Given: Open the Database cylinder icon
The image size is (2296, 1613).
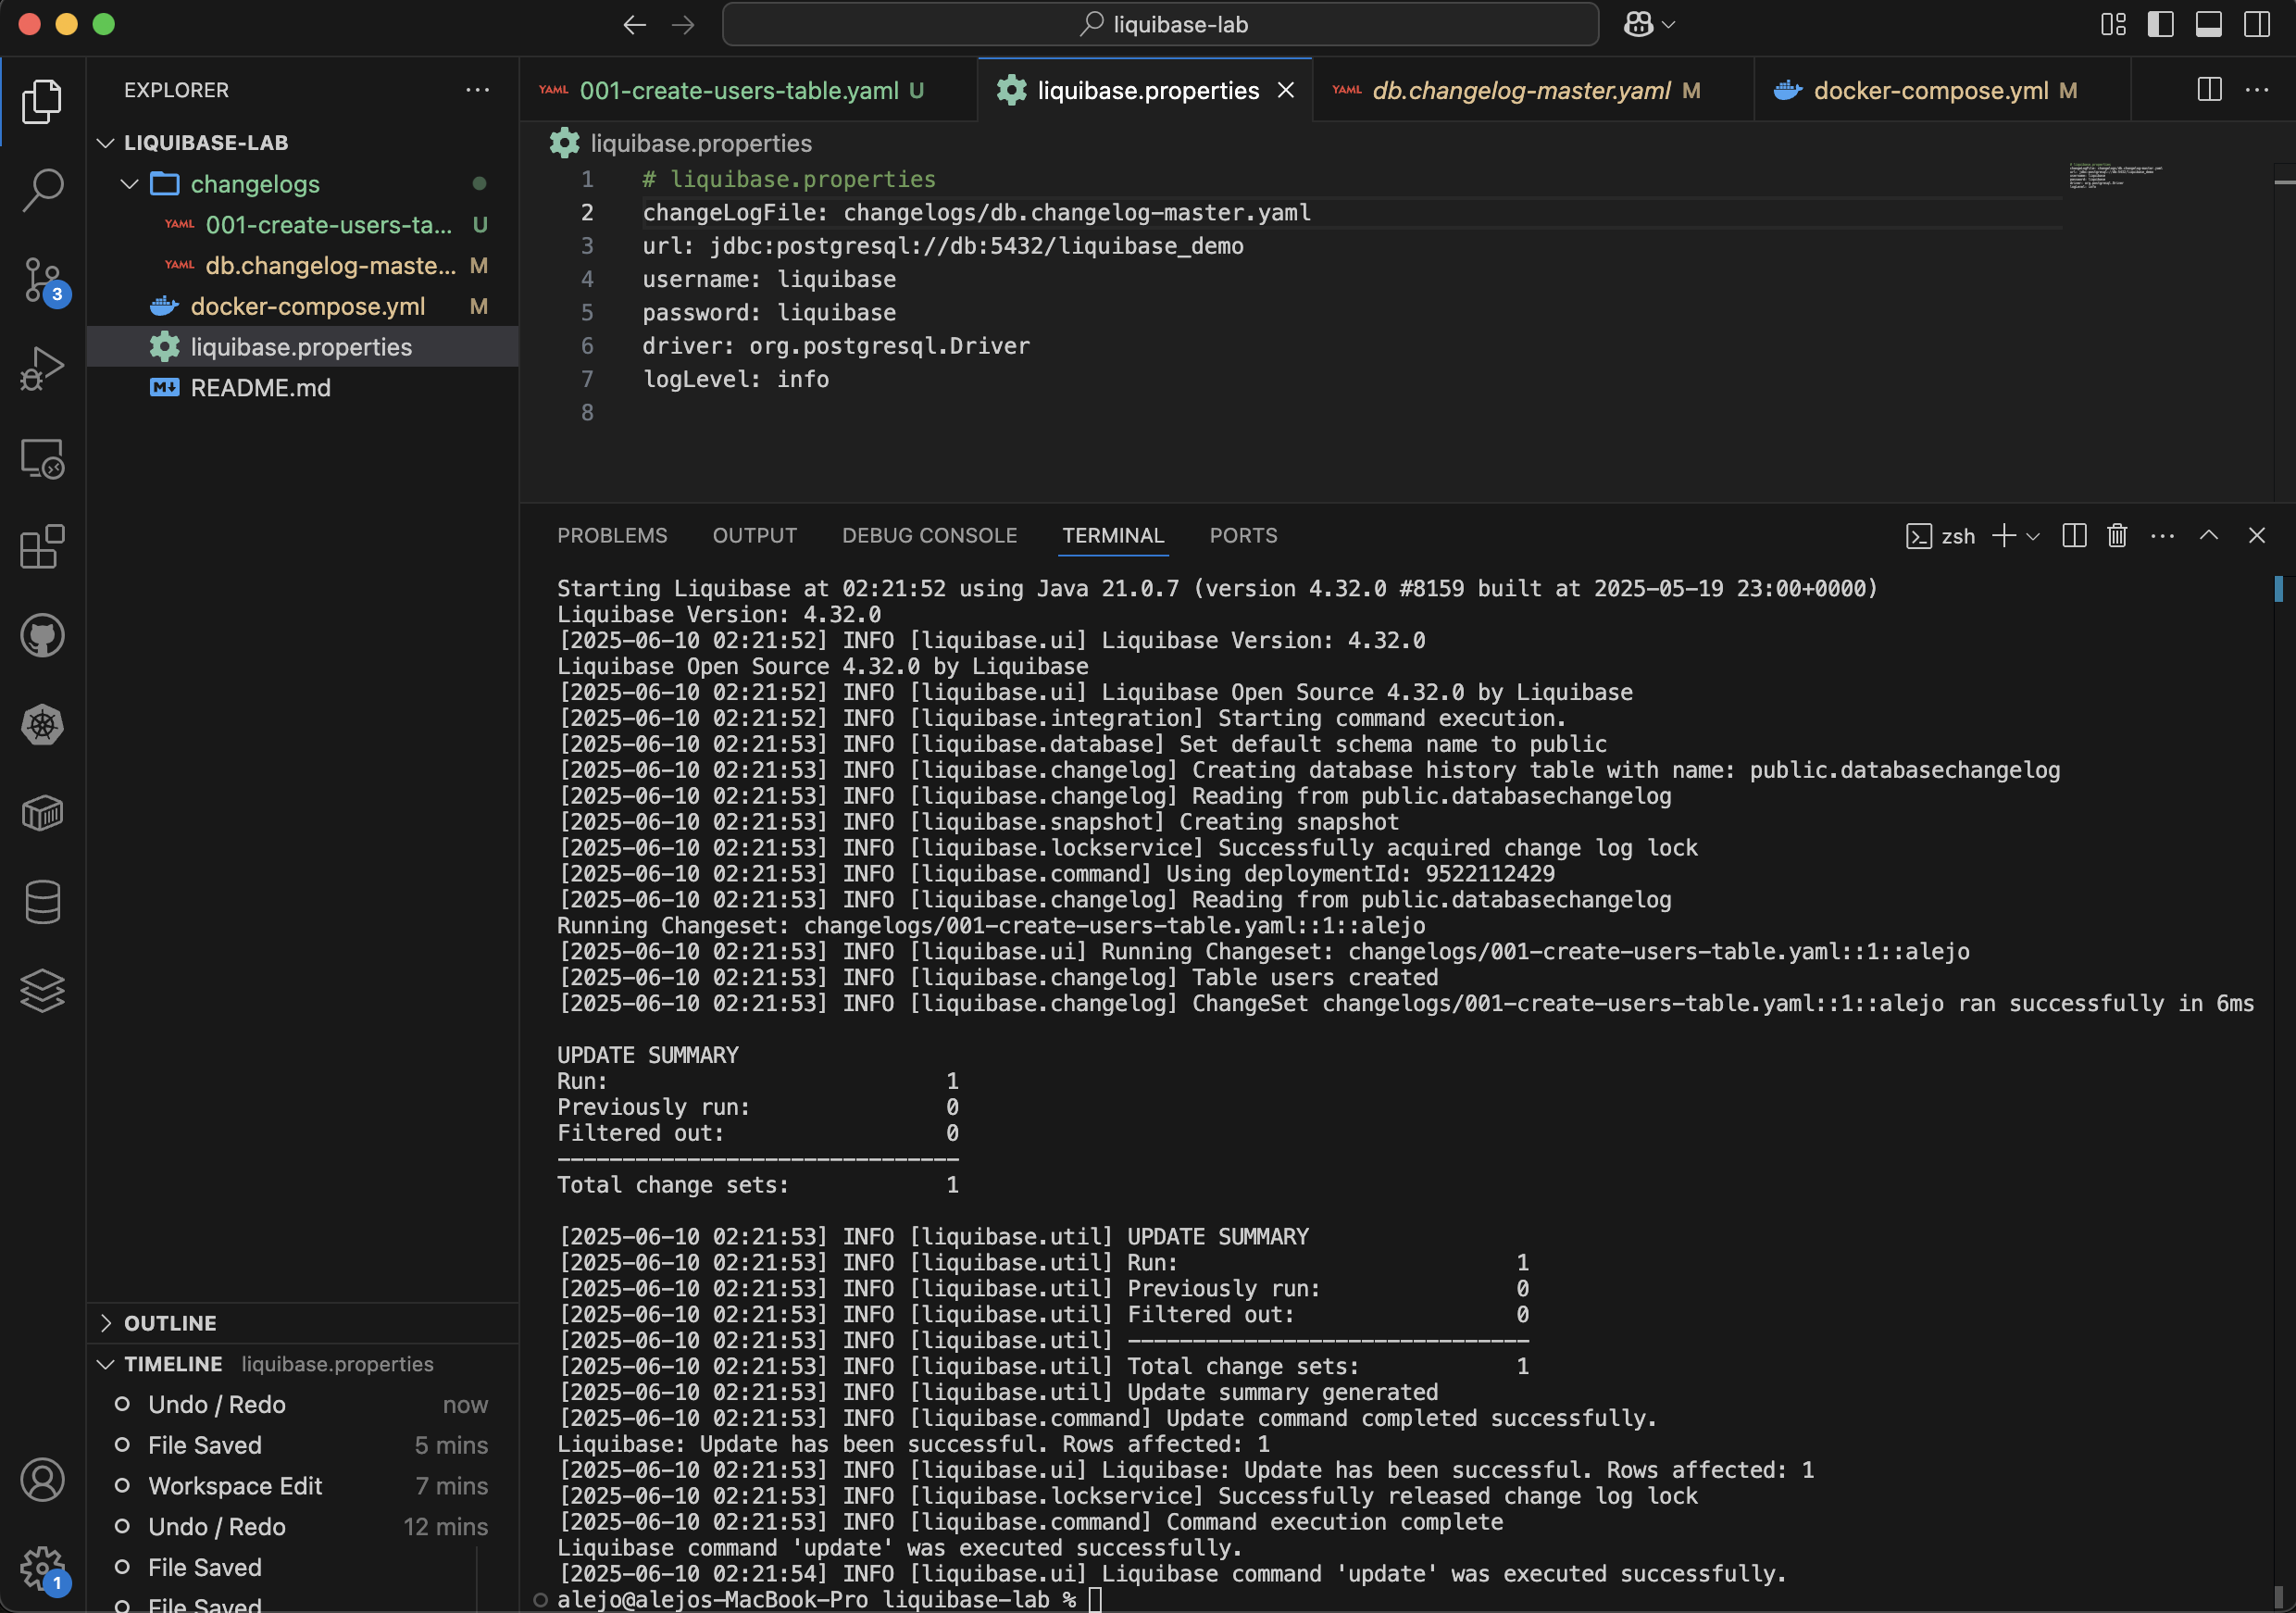Looking at the screenshot, I should [x=42, y=902].
